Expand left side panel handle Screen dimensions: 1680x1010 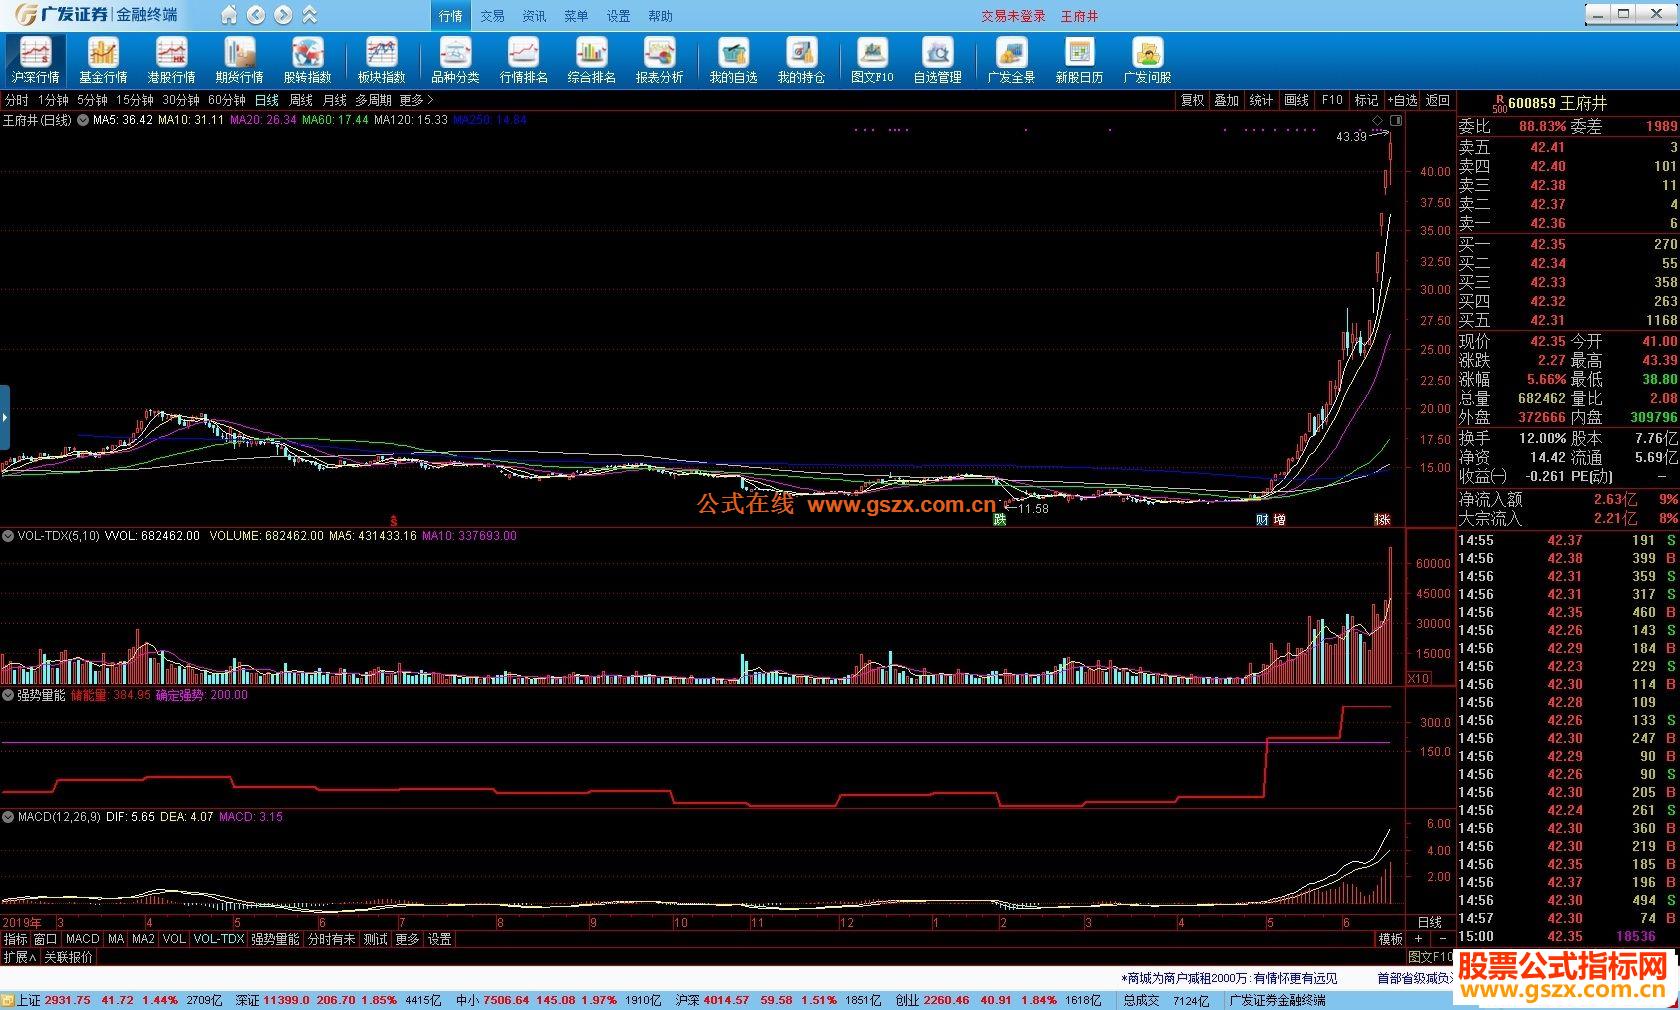(5, 417)
